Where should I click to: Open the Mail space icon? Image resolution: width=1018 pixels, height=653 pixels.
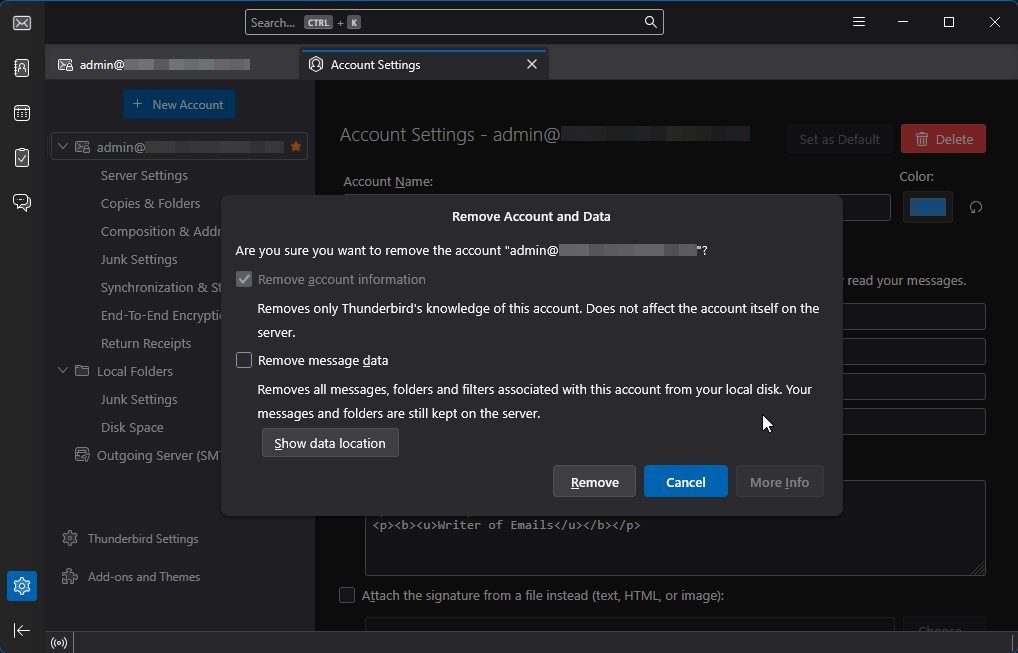(21, 23)
